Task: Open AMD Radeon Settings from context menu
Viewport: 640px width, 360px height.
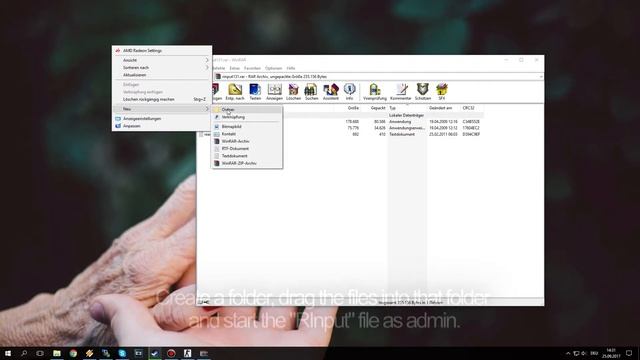Action: pyautogui.click(x=162, y=51)
